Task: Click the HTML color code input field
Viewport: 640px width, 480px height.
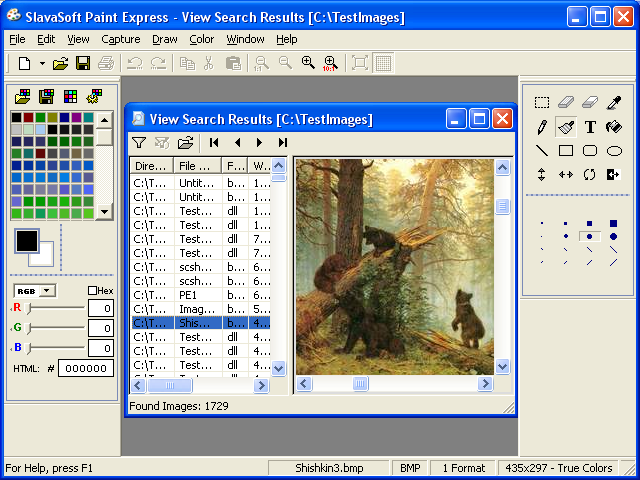Action: point(86,368)
